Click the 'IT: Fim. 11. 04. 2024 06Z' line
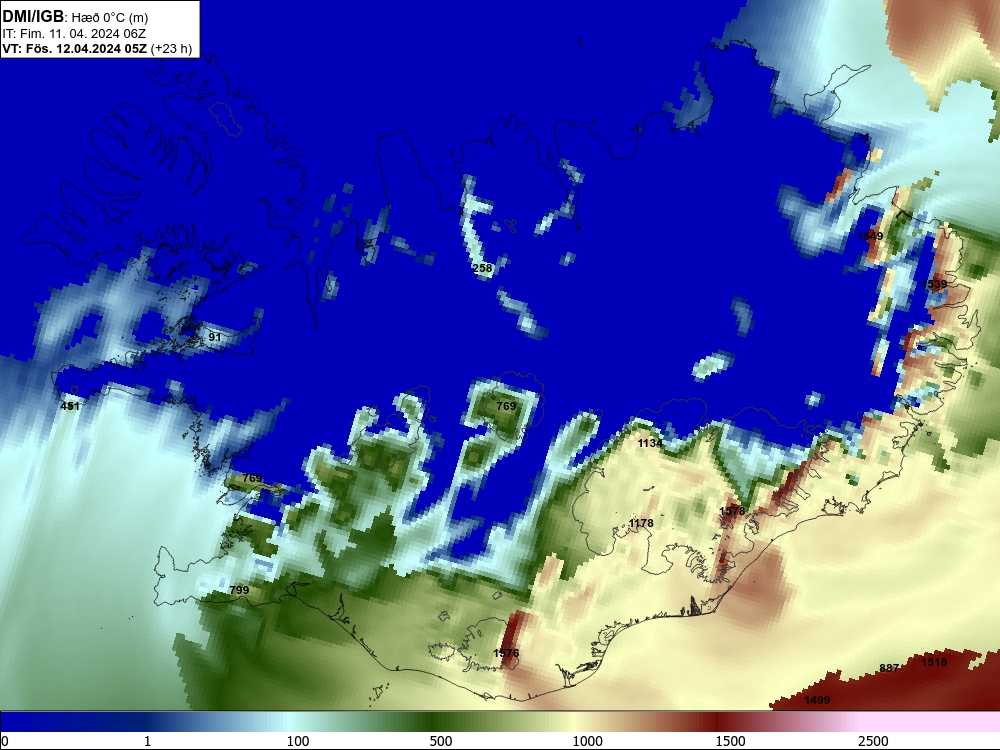 [x=74, y=33]
